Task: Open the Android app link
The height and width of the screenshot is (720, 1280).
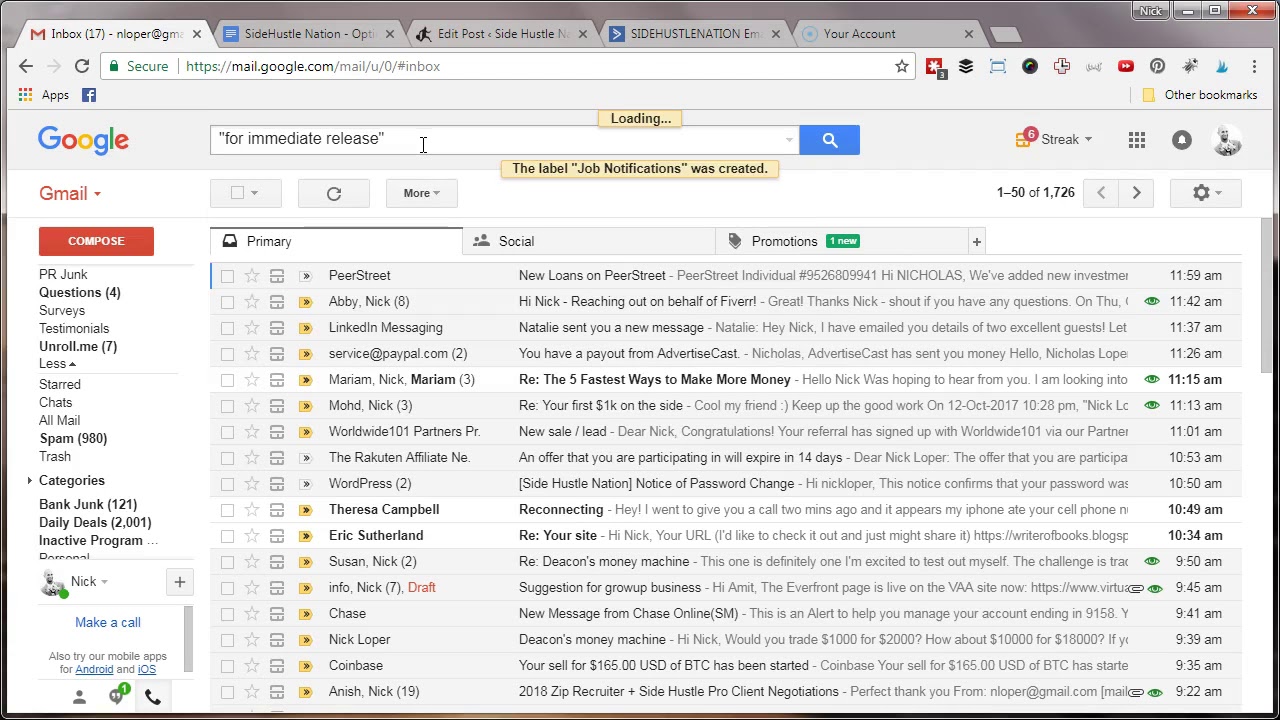Action: tap(94, 669)
